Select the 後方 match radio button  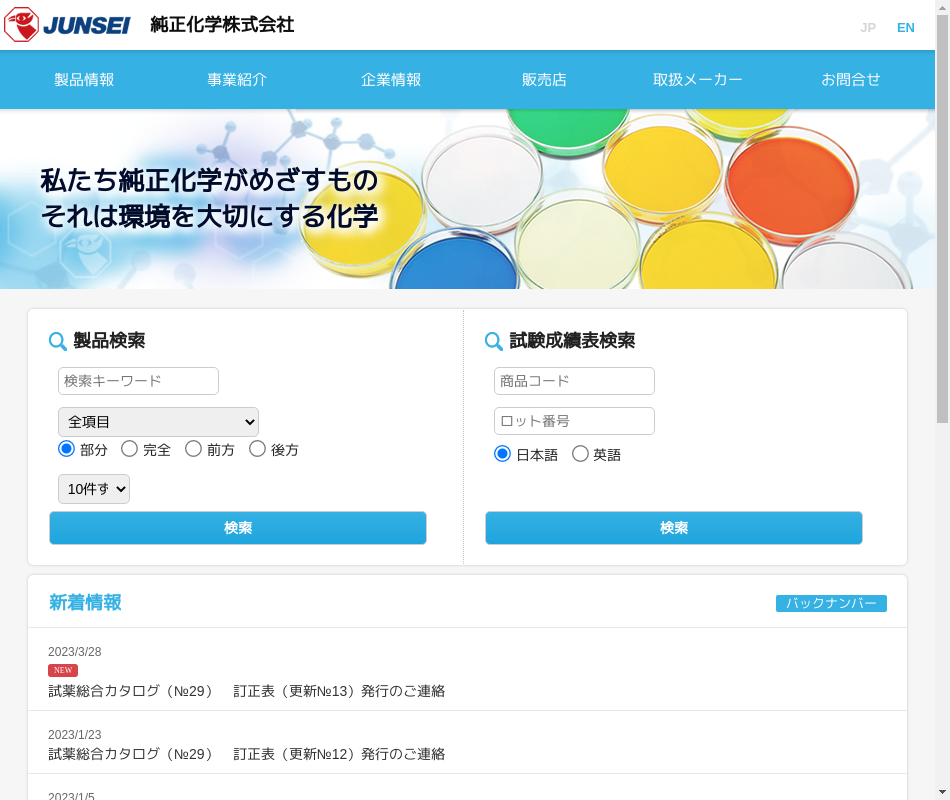coord(258,449)
